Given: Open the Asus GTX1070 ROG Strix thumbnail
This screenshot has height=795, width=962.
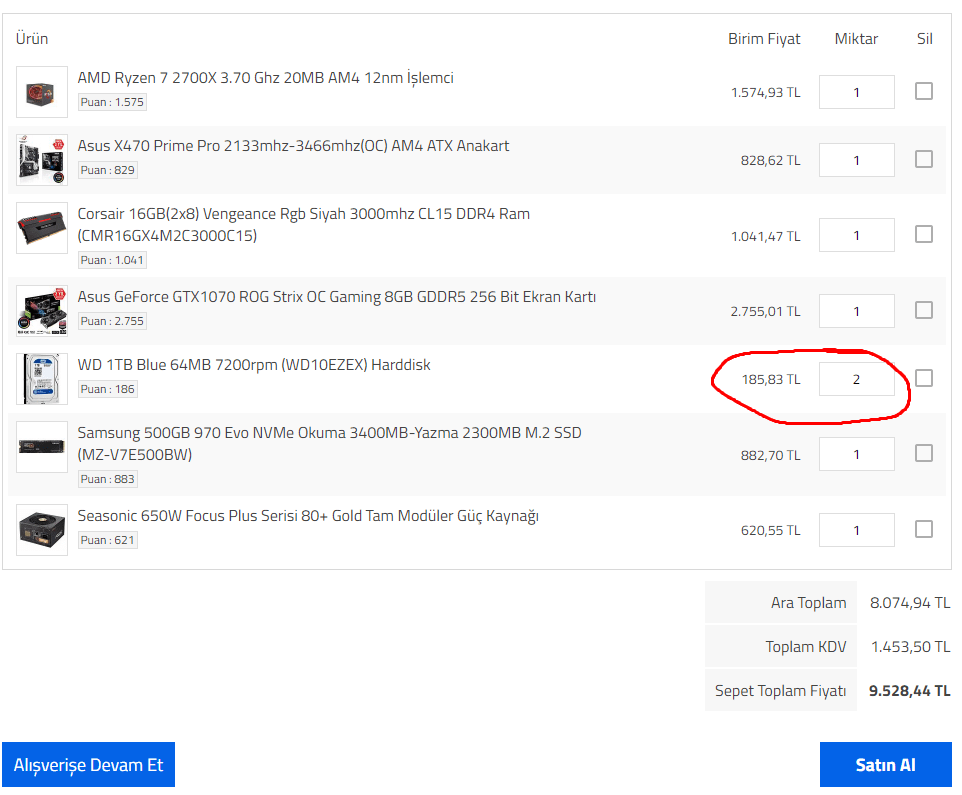Looking at the screenshot, I should coord(42,311).
